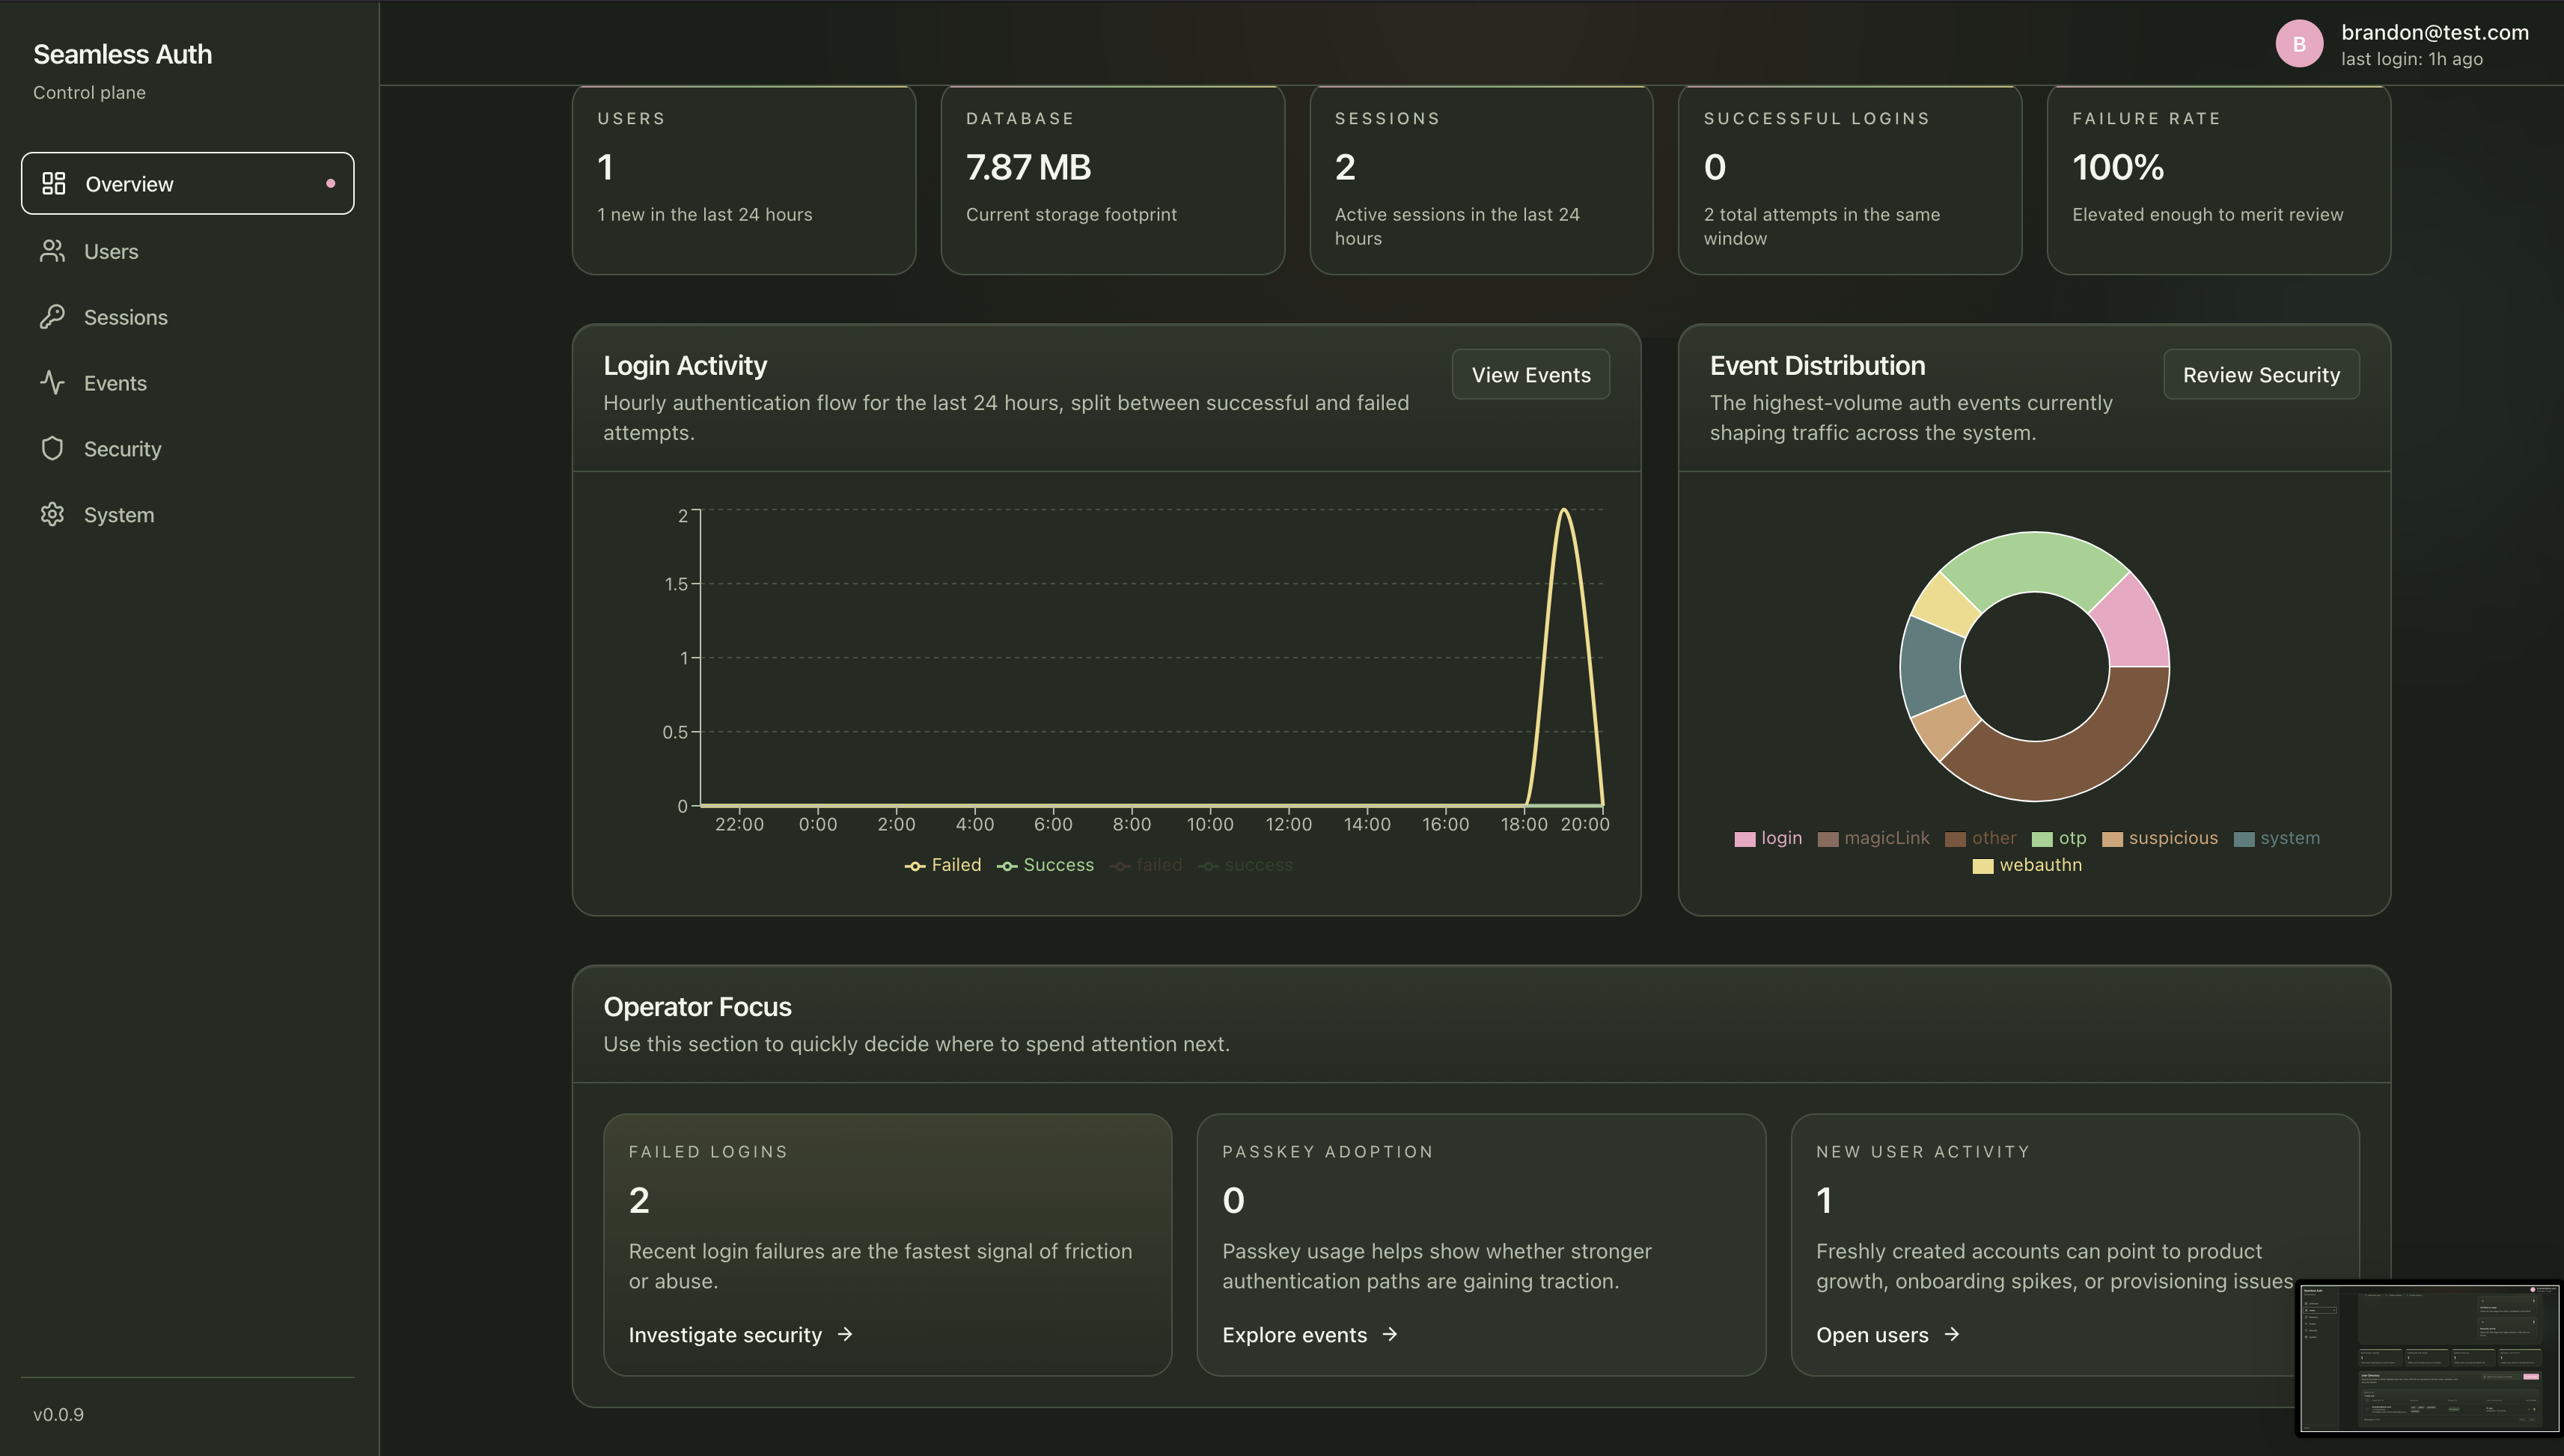2564x1456 pixels.
Task: Toggle the Failed series in chart legend
Action: (x=943, y=865)
